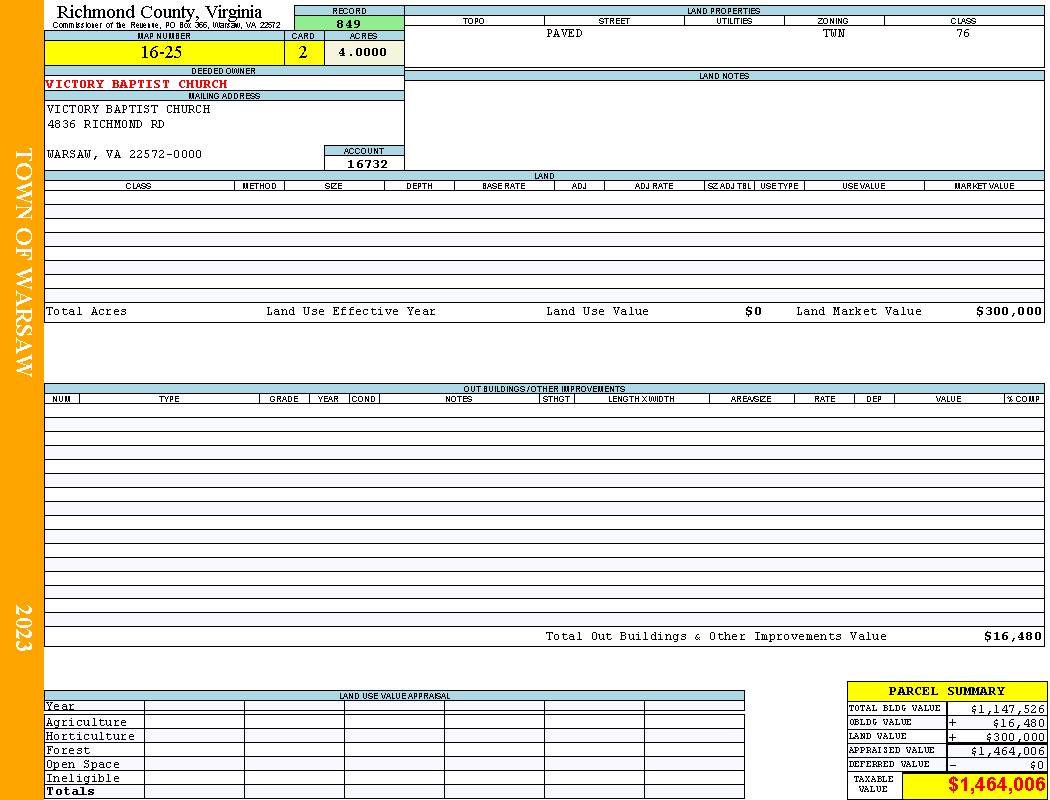
Task: Click the acres value 4.0000
Action: click(363, 52)
